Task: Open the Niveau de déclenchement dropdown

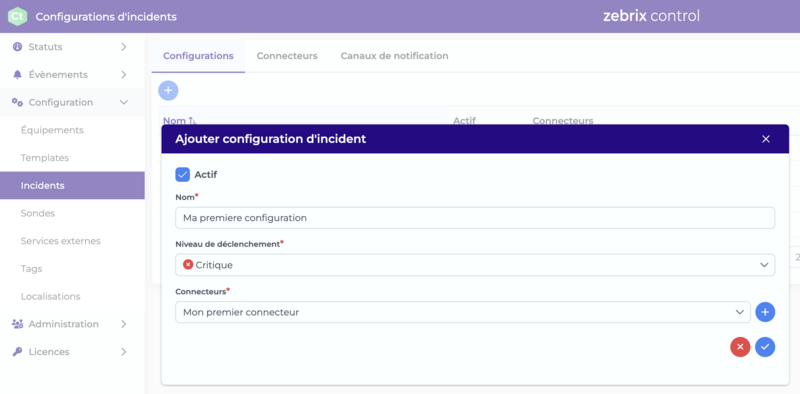Action: 475,265
